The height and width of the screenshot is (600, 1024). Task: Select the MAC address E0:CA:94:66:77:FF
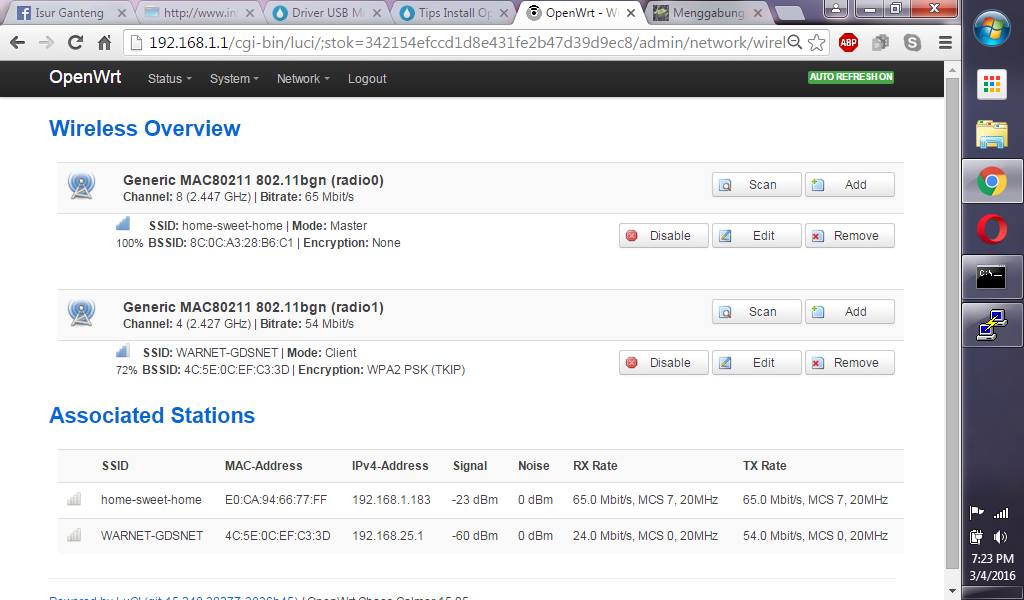click(276, 500)
